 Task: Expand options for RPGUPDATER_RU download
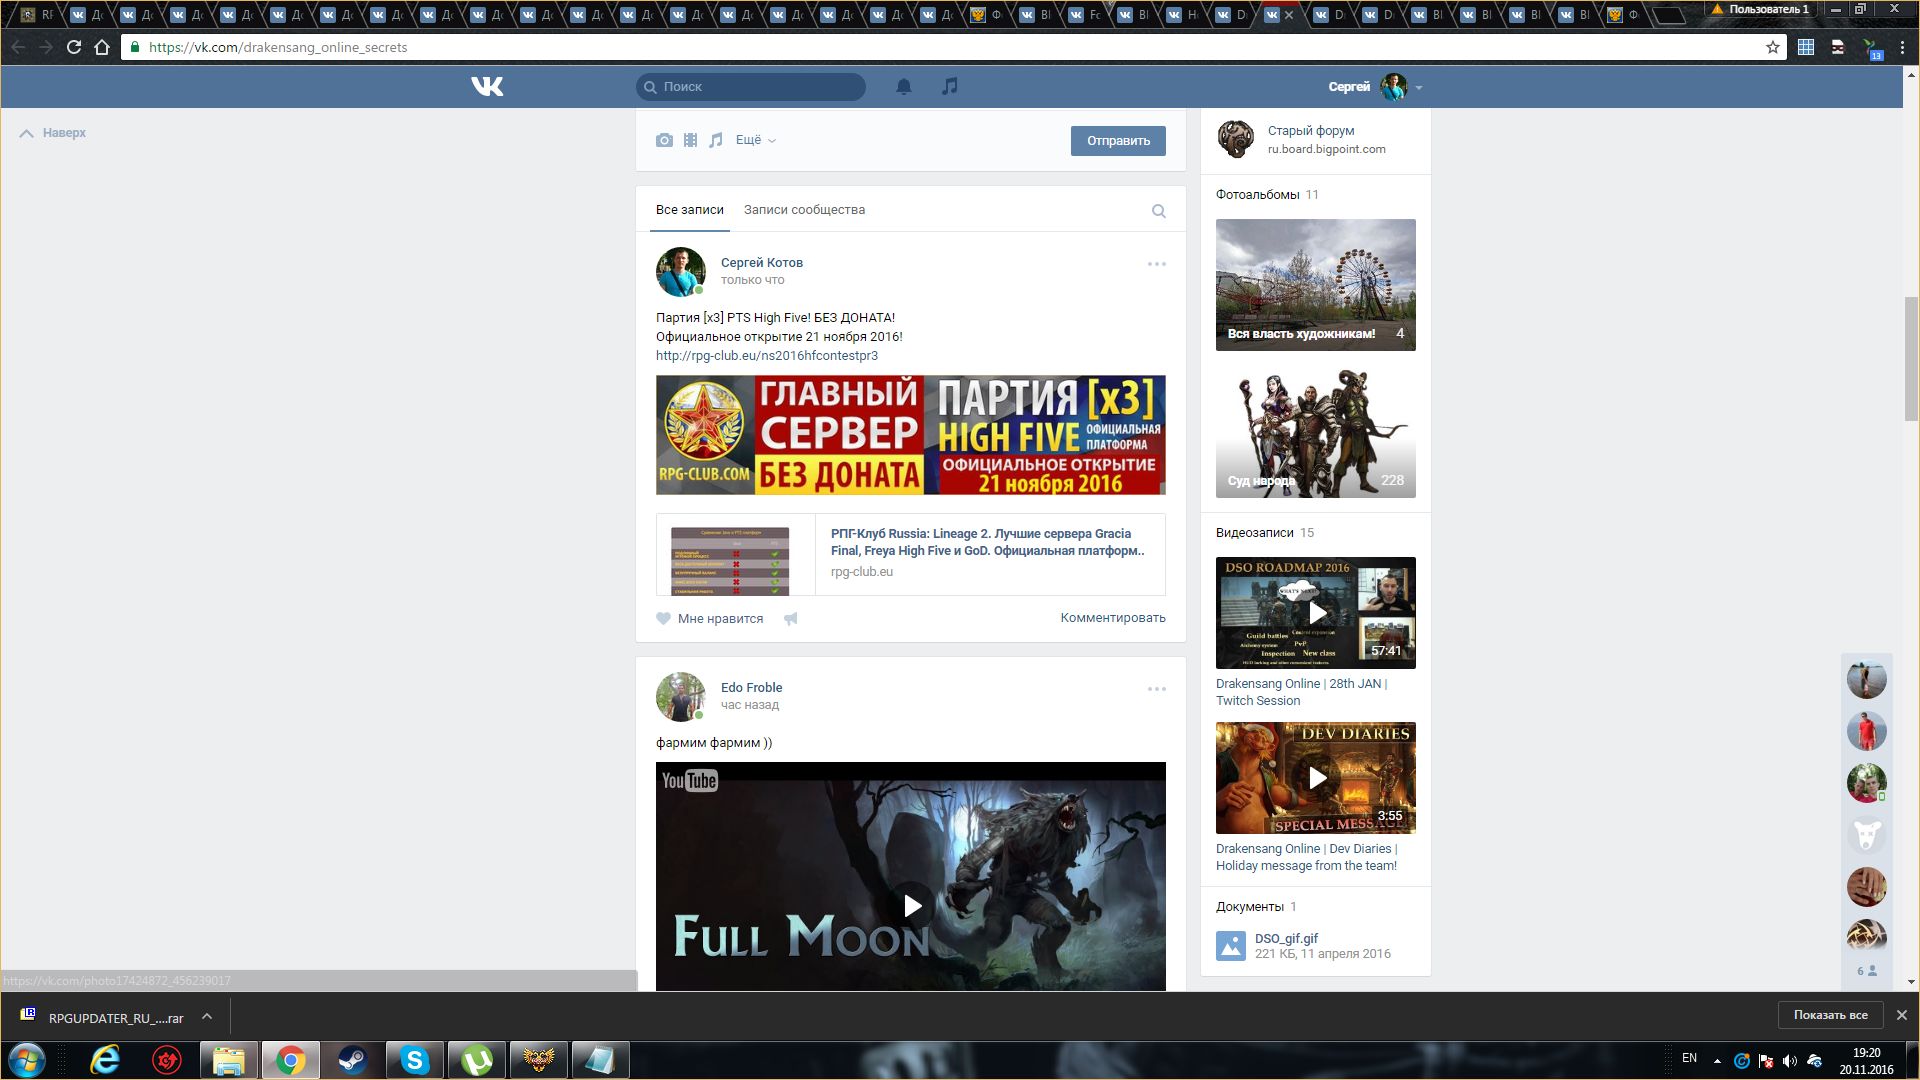pos(207,1017)
